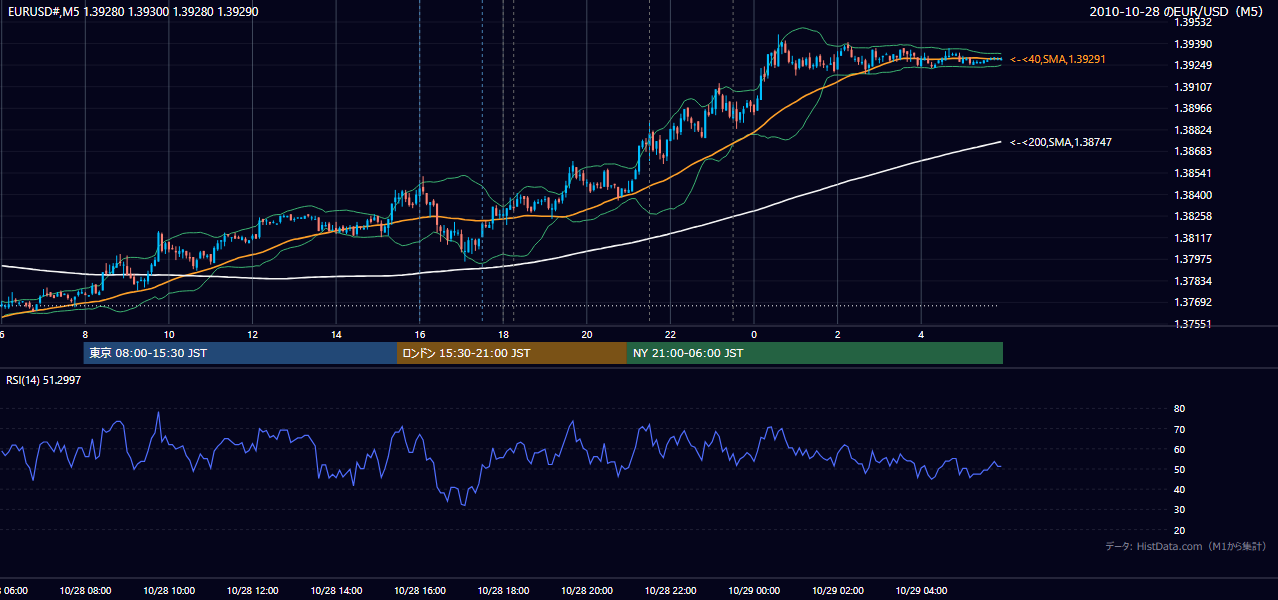
Task: Click RSI scale value 20
Action: 1179,530
